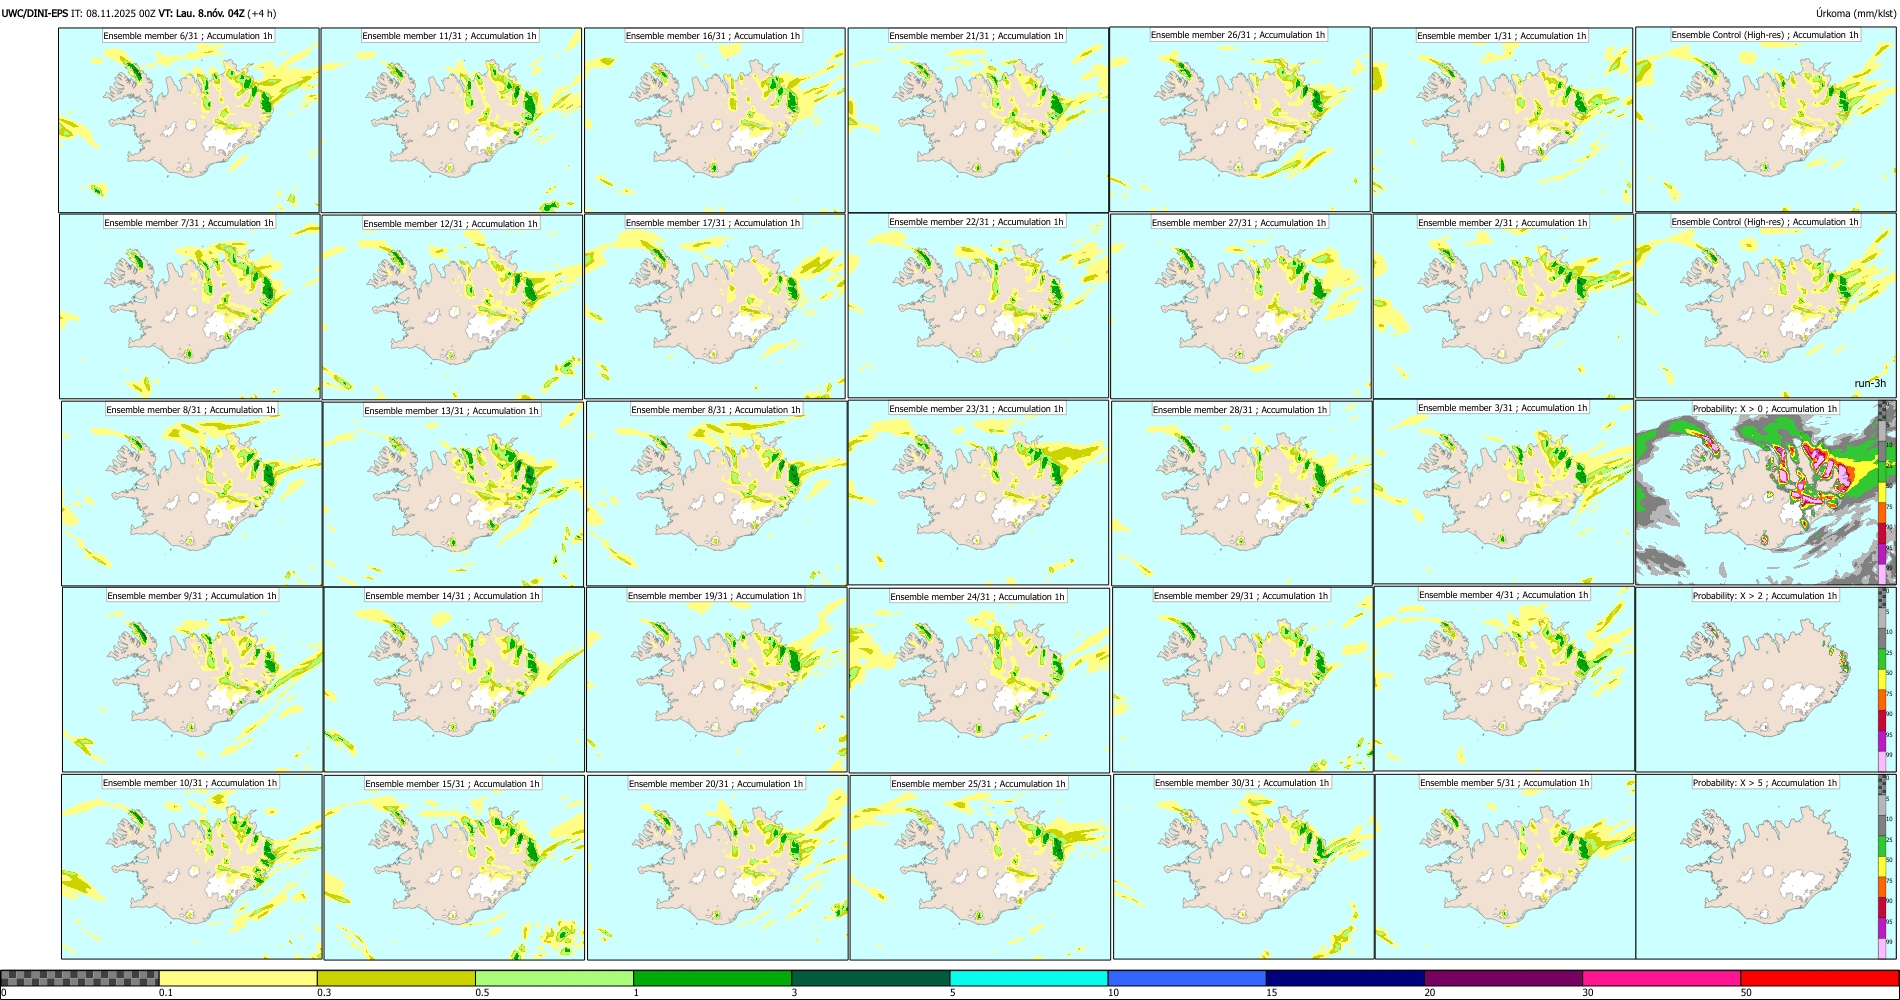The height and width of the screenshot is (1000, 1900).
Task: Click the olive 0.3–0.5 legend swatch
Action: pos(396,978)
